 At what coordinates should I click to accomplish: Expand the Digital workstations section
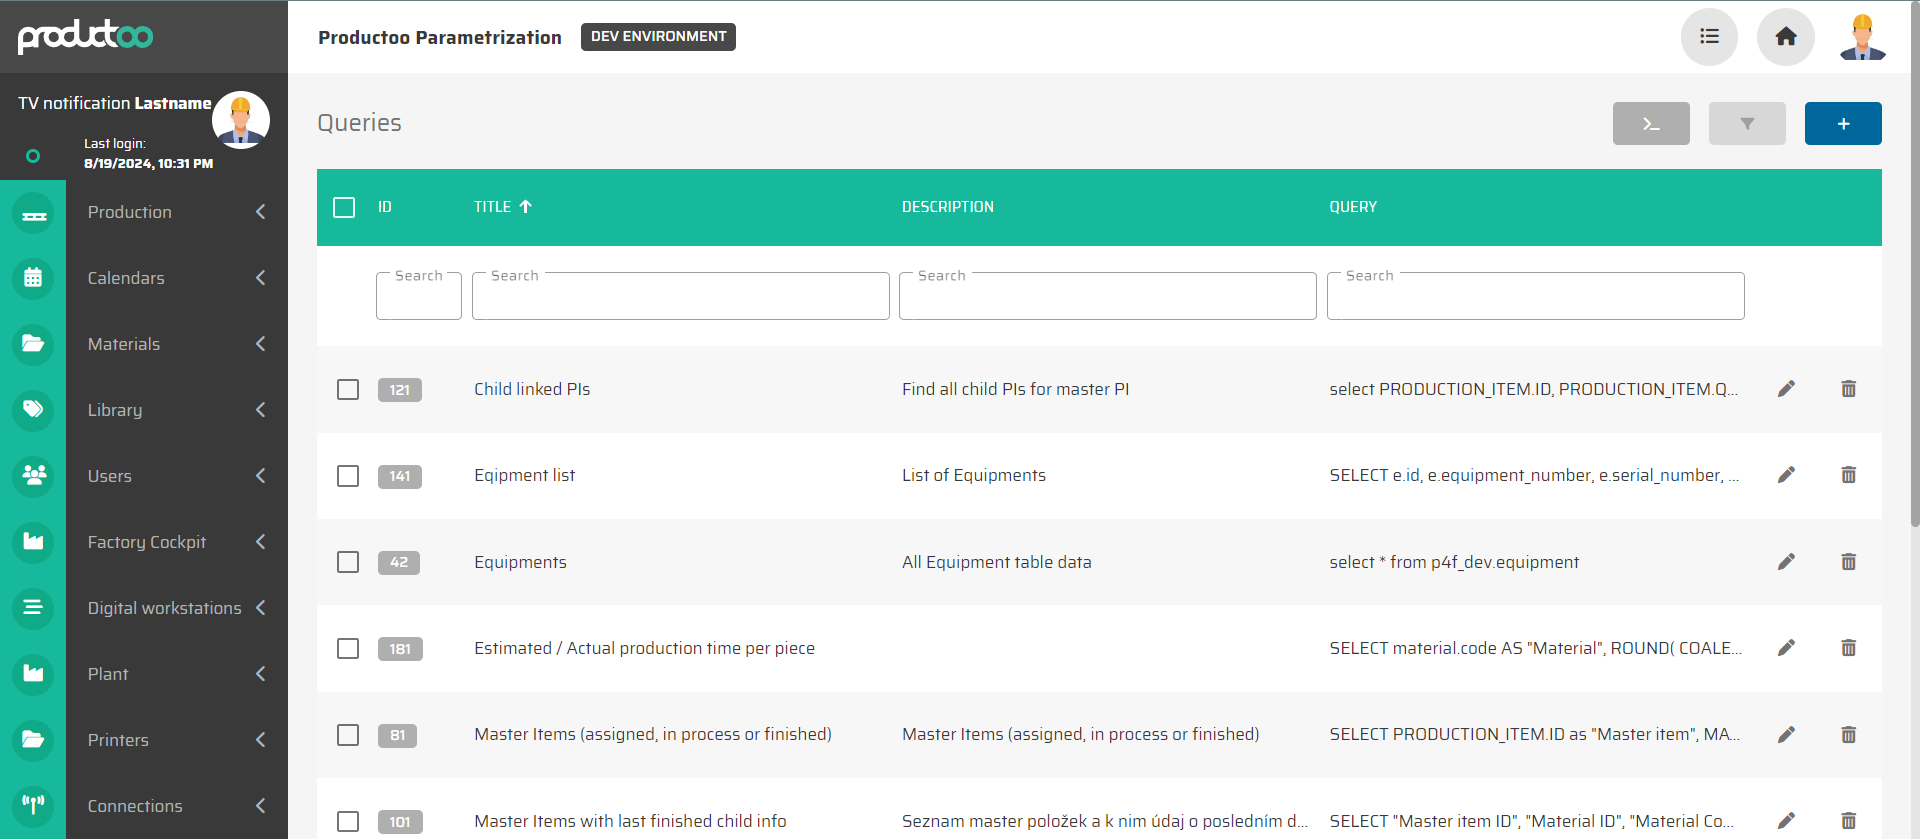165,608
